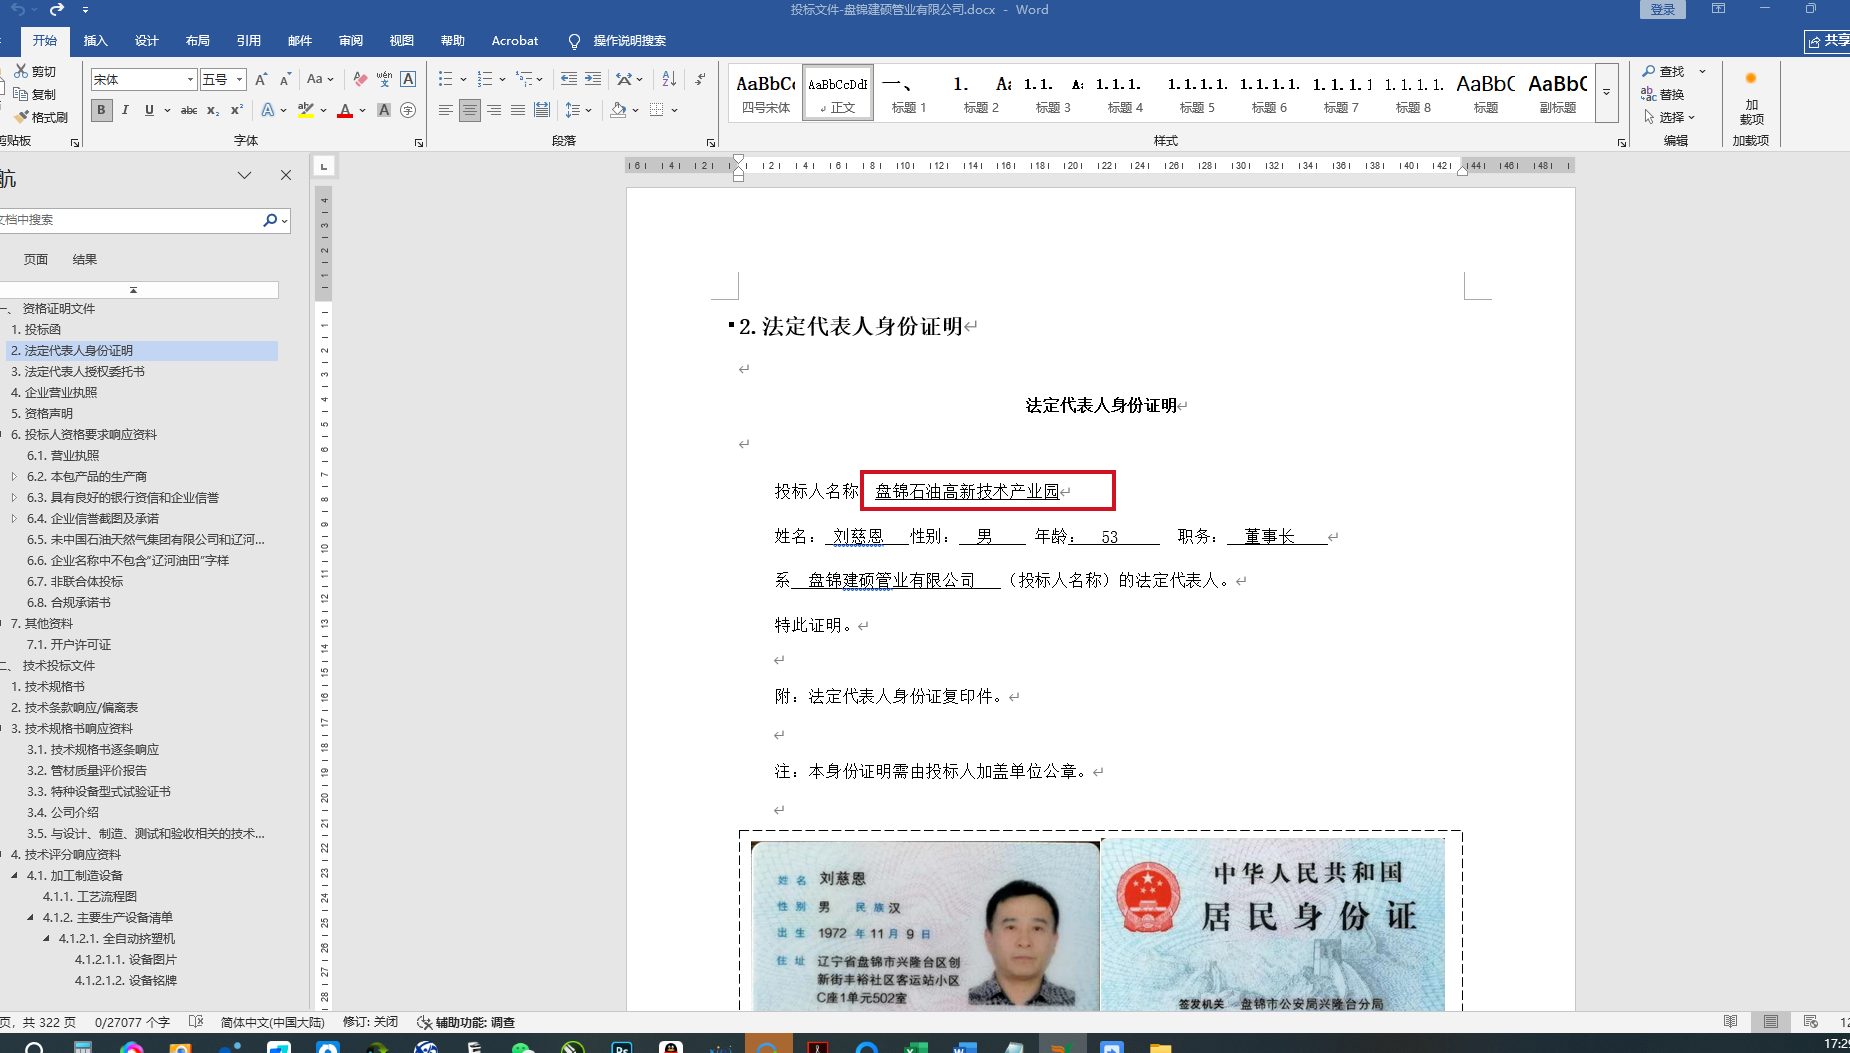Insert an enclosed character (带圈字符)
Image resolution: width=1850 pixels, height=1053 pixels.
408,110
